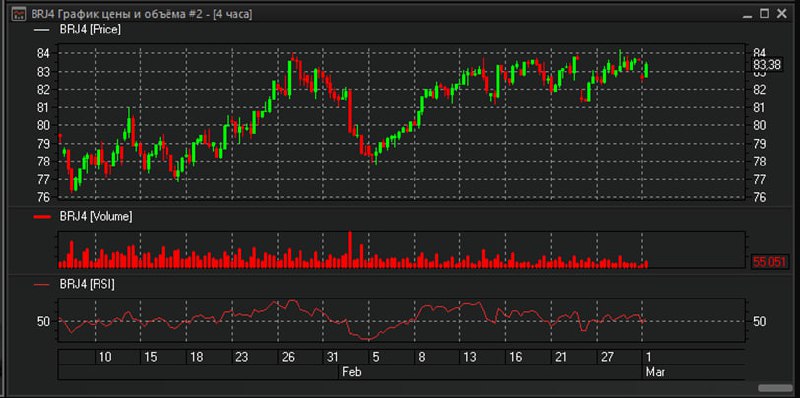
Task: Click date label 18 on time axis
Action: 196,357
